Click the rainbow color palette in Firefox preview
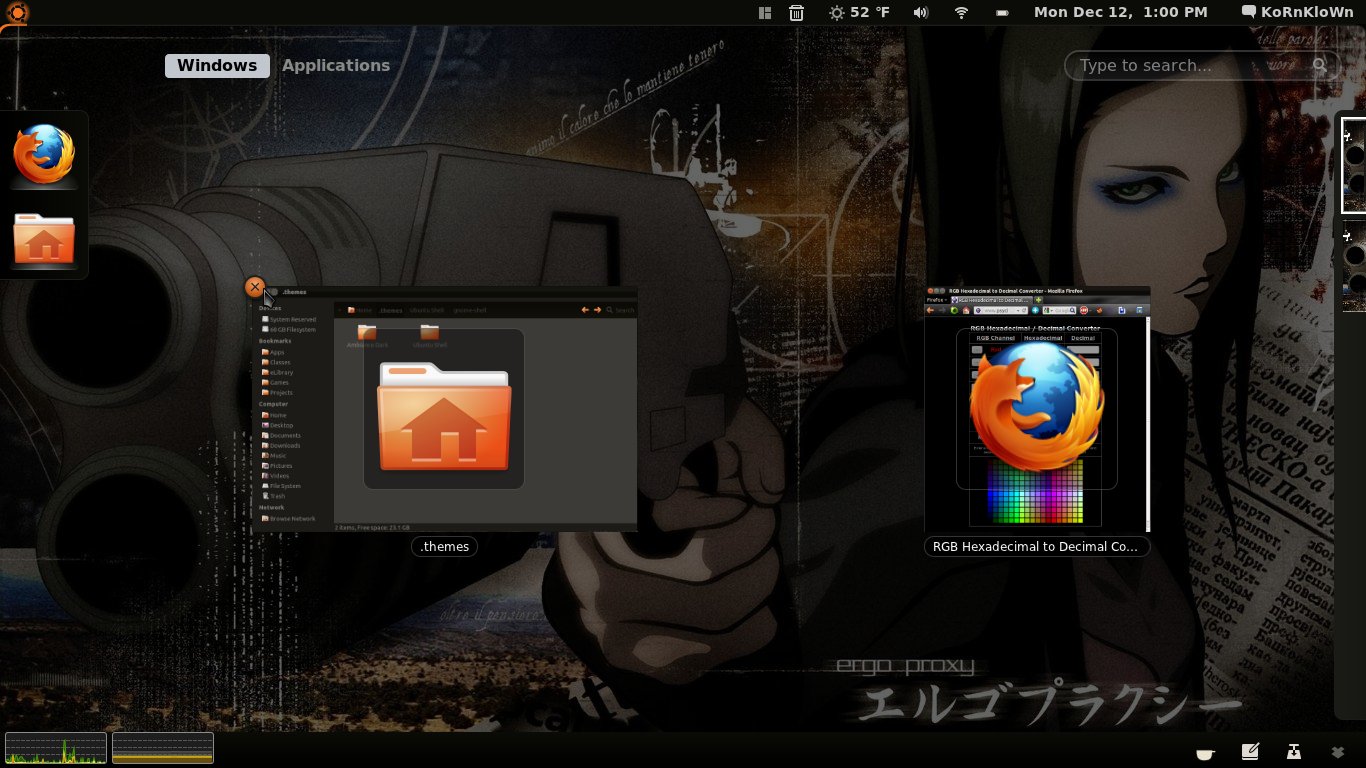 pos(1035,491)
